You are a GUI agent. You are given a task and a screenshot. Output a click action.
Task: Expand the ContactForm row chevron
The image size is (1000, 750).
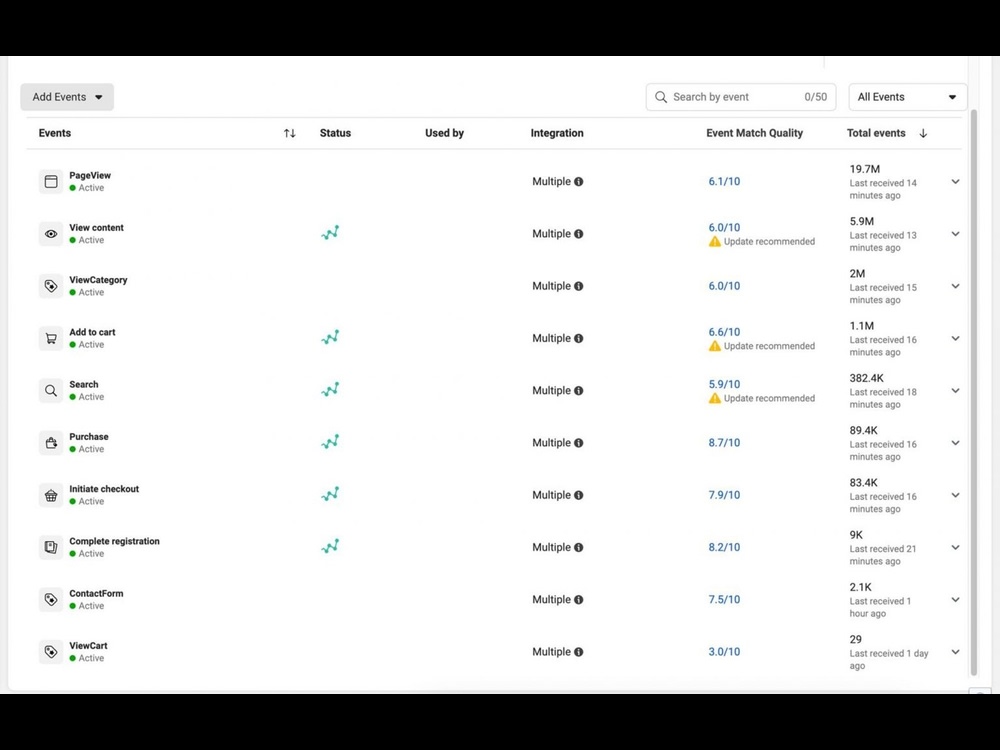coord(955,599)
